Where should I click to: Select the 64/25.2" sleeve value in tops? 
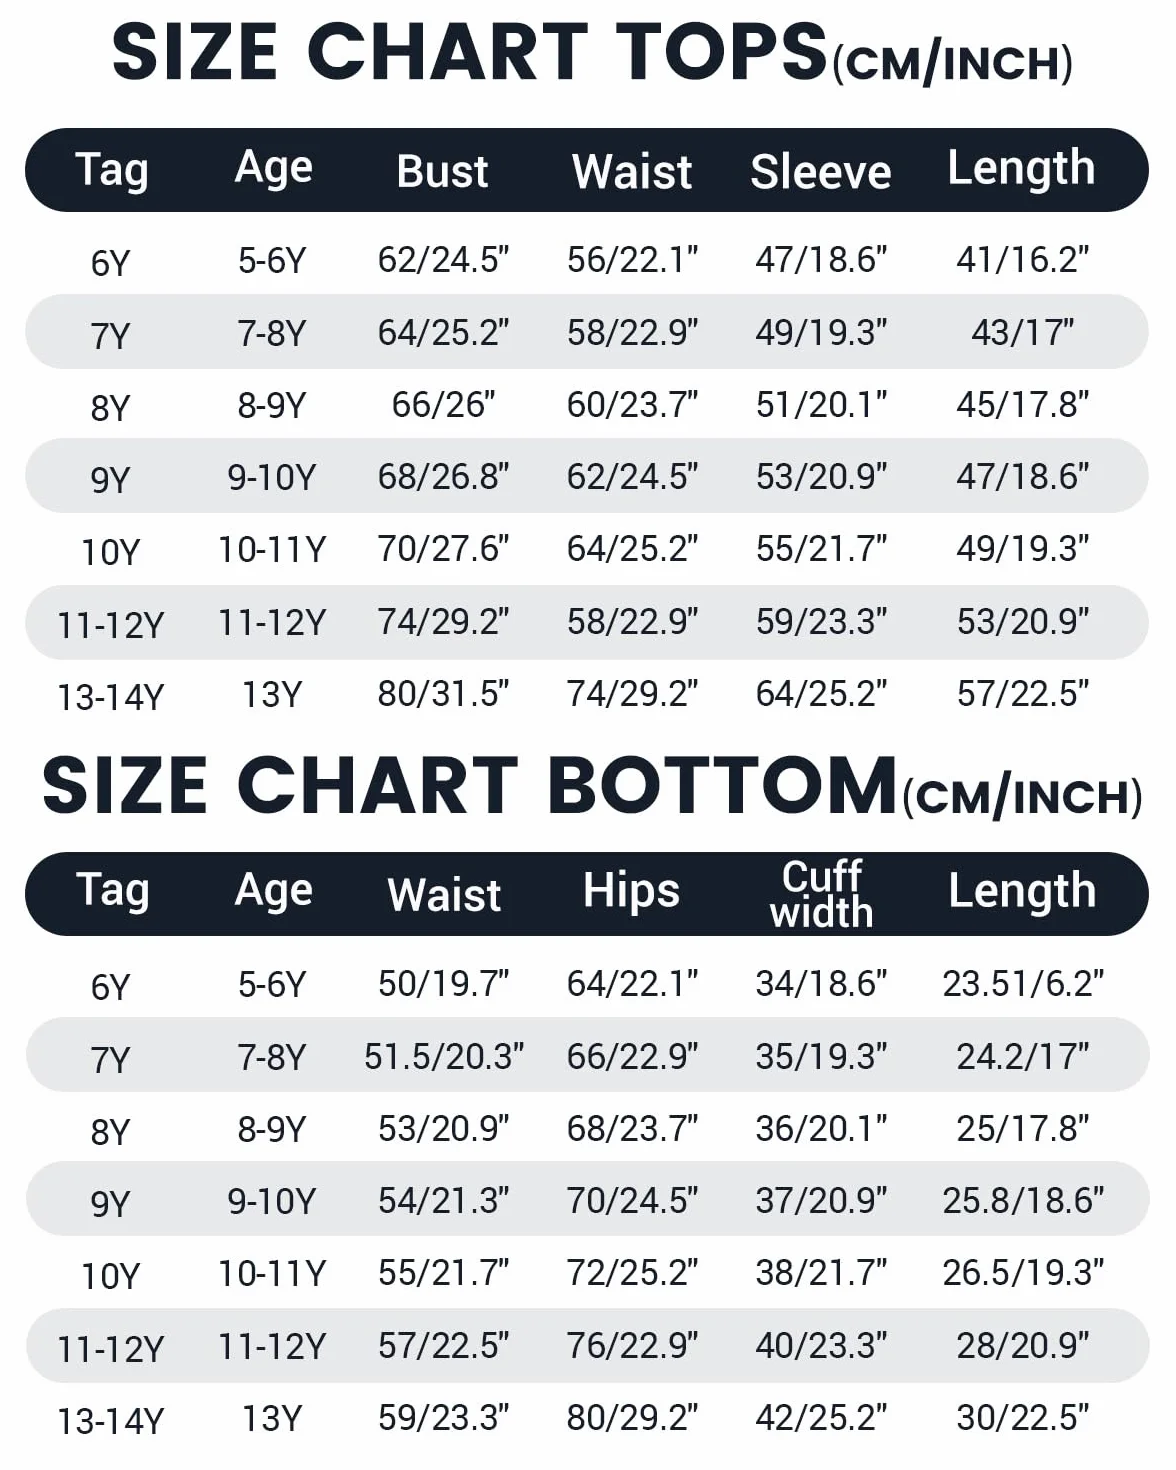coord(821,694)
